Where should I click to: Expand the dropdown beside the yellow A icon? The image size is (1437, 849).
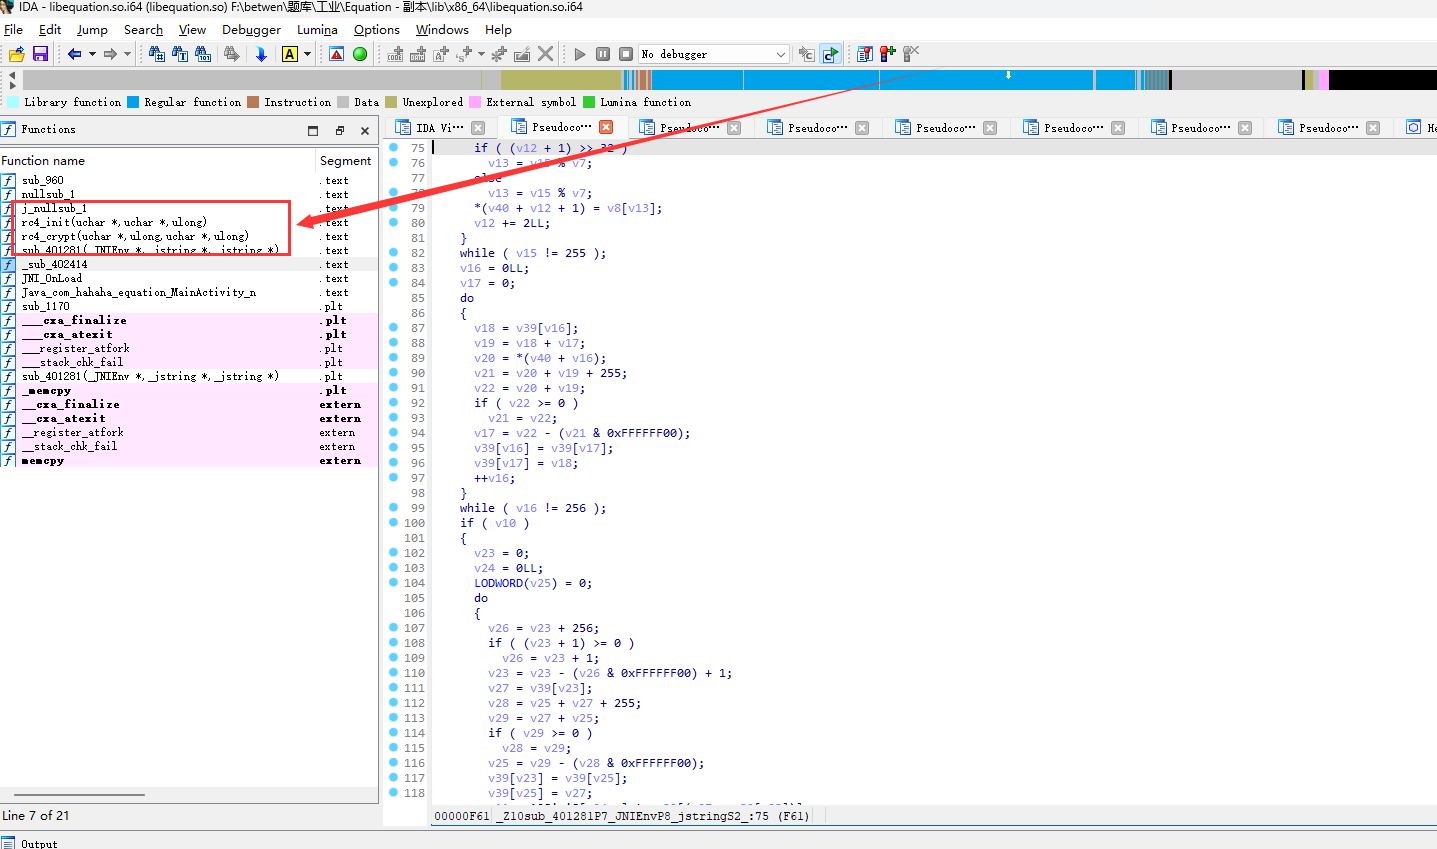point(307,54)
